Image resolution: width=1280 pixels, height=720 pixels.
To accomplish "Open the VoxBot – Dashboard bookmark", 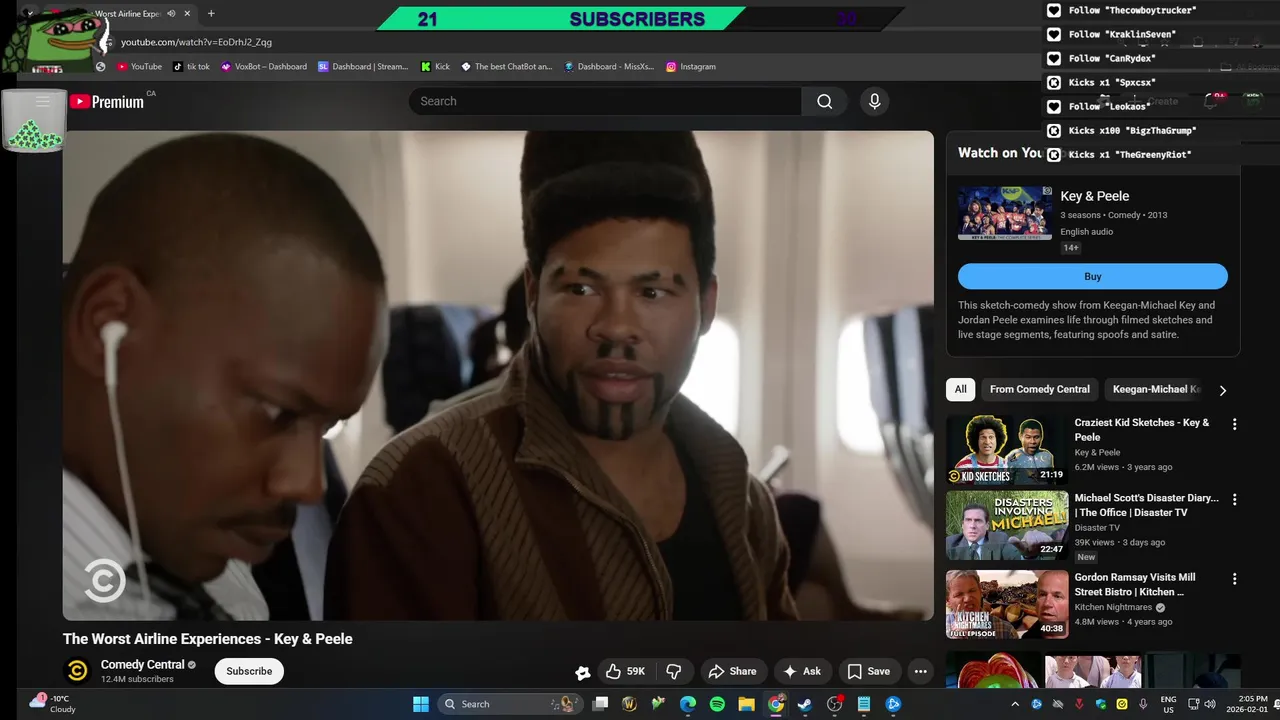I will [264, 67].
